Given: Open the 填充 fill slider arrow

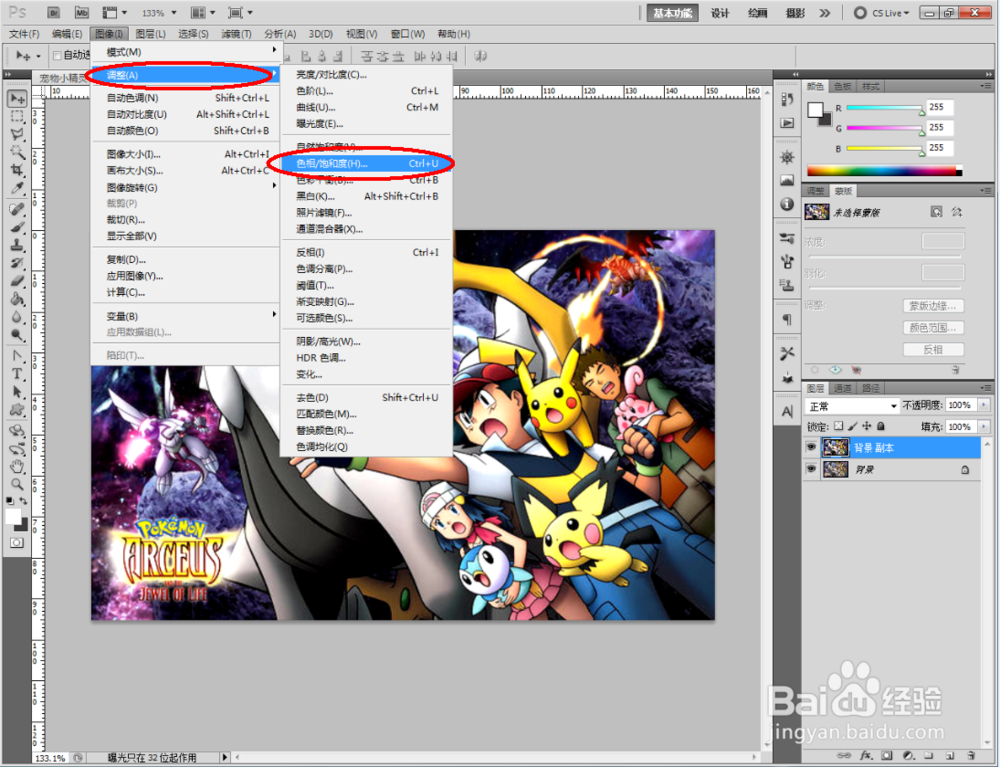Looking at the screenshot, I should (x=984, y=427).
